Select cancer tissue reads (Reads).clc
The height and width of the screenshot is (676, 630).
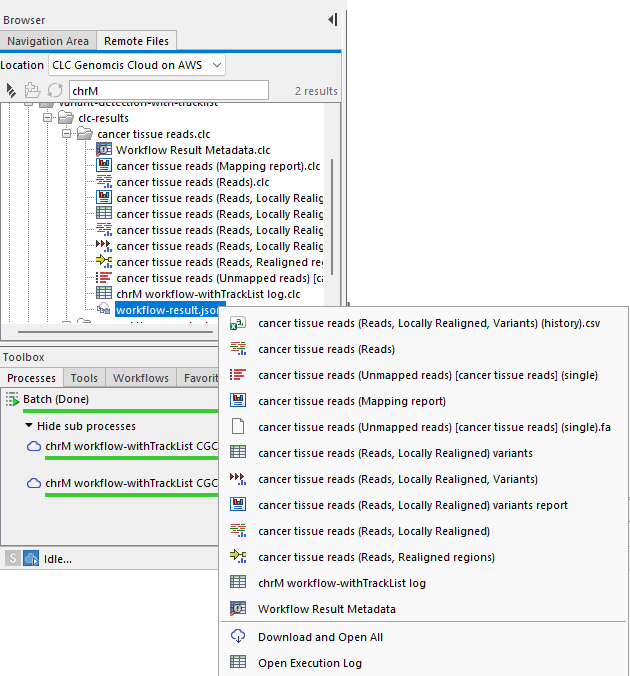point(193,182)
